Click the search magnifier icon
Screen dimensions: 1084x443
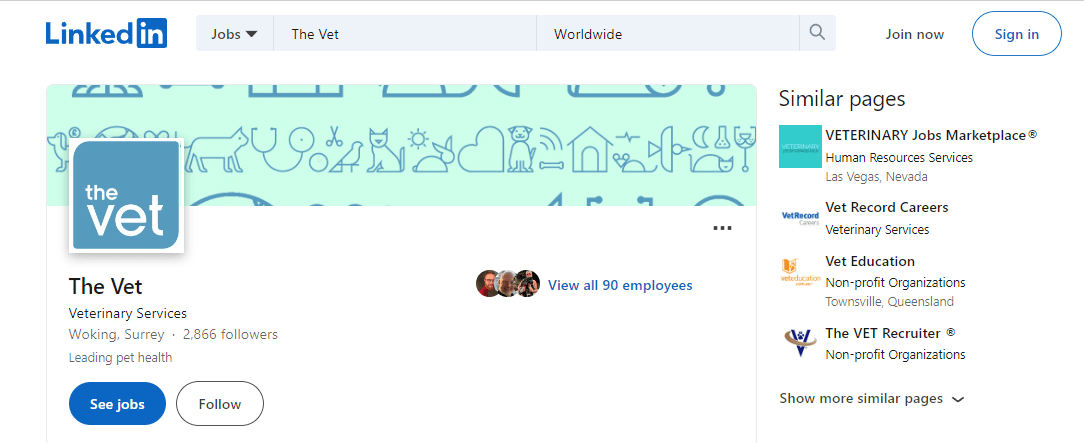(x=817, y=33)
